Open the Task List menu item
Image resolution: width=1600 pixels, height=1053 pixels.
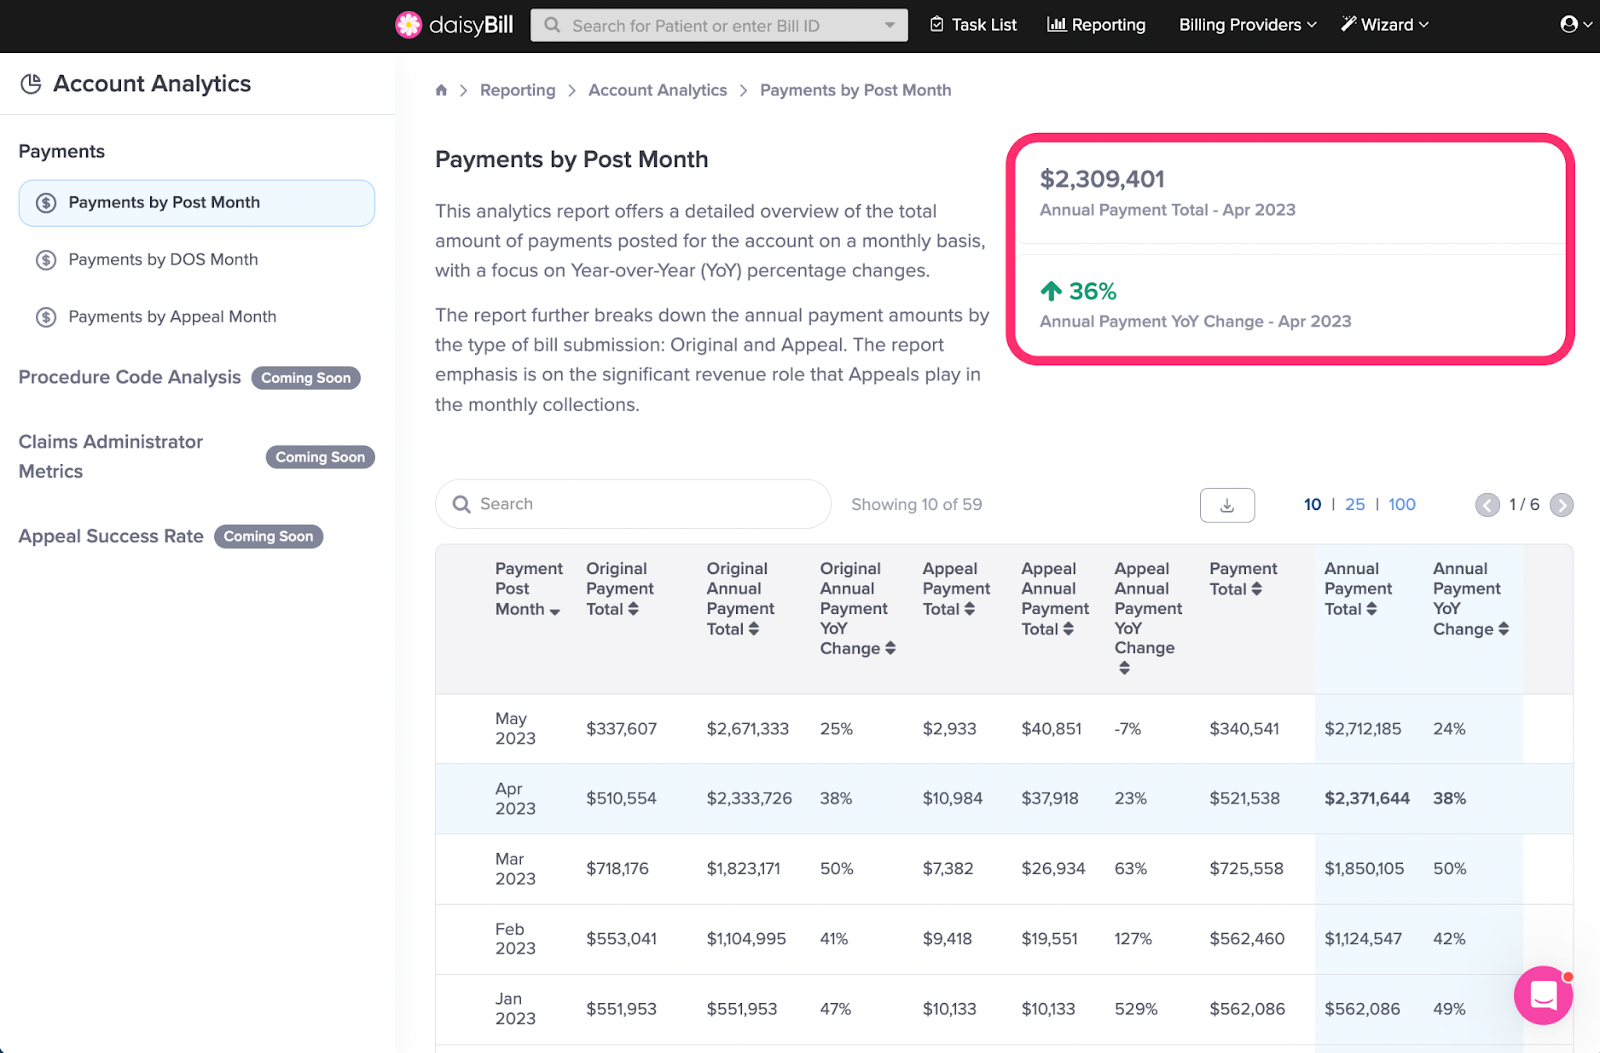pos(973,25)
